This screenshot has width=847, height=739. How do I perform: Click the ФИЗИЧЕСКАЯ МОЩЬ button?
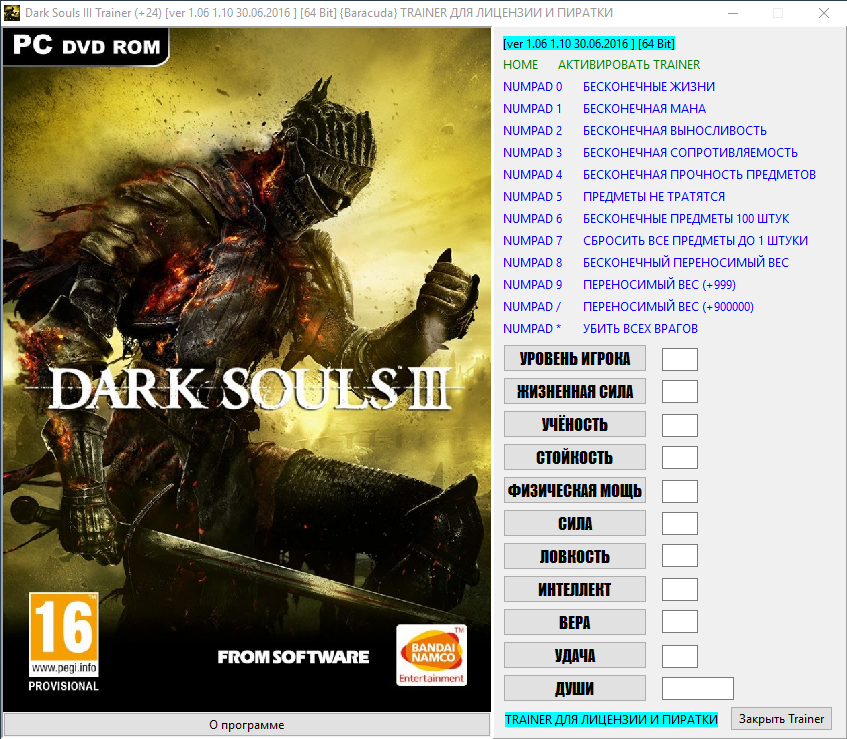click(575, 491)
